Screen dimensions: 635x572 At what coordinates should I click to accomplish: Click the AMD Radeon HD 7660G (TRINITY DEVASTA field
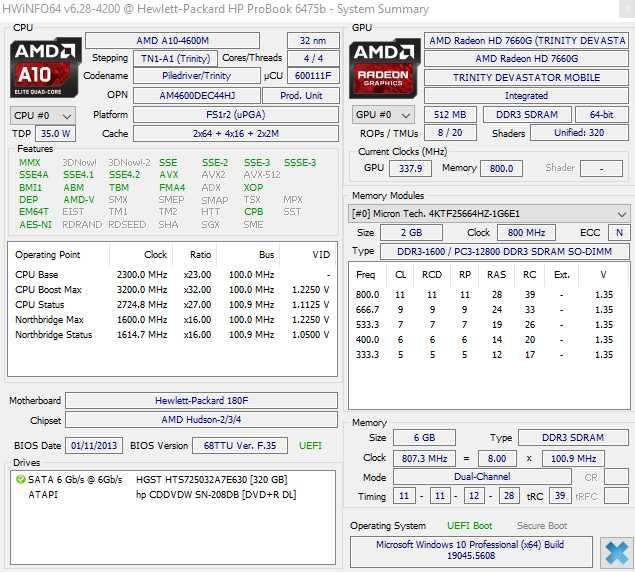526,41
